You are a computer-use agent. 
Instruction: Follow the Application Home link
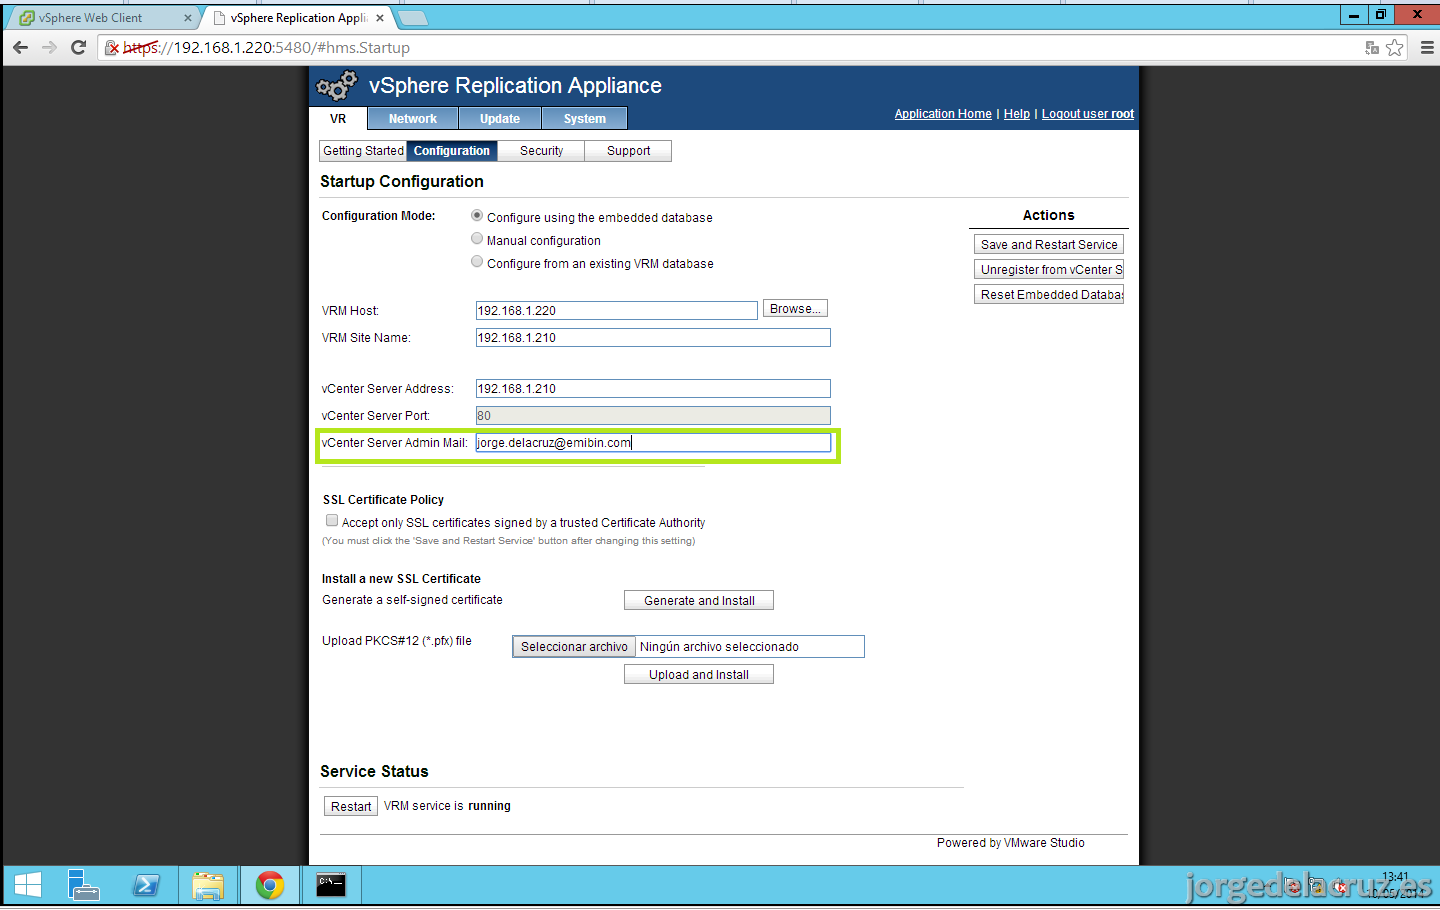click(943, 114)
